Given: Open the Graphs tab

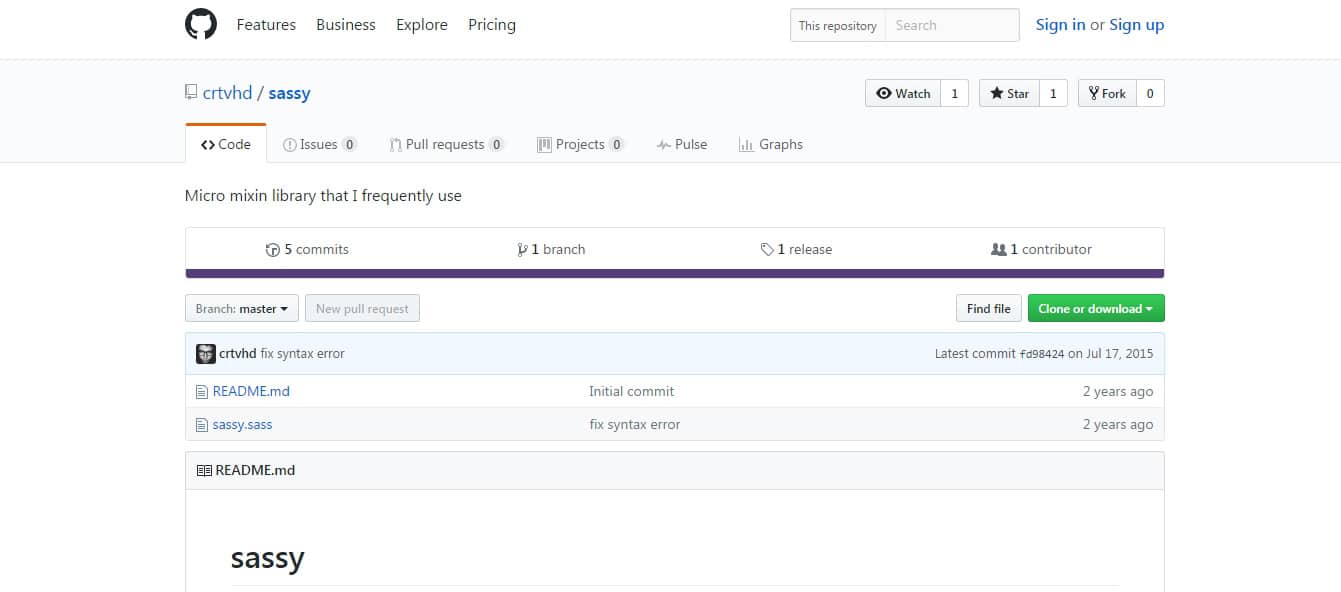Looking at the screenshot, I should pos(771,144).
